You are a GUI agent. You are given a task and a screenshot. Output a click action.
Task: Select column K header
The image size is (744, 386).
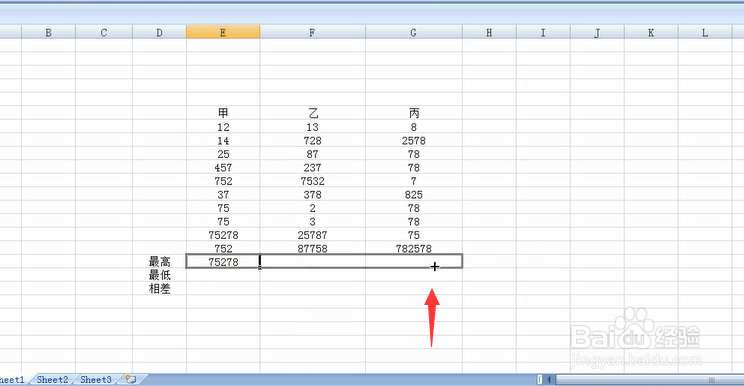click(651, 32)
